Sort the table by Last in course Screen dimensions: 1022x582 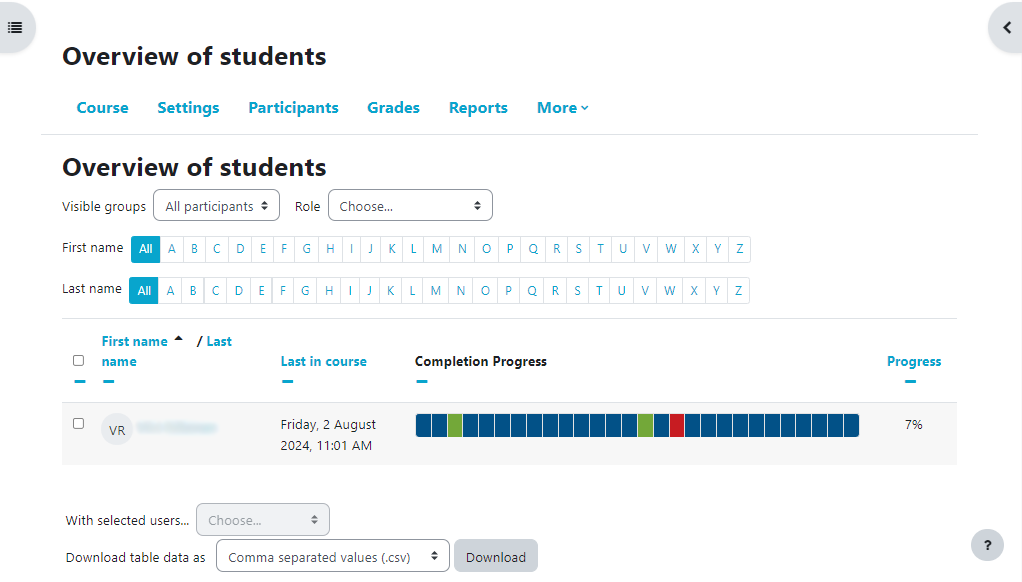click(x=323, y=361)
